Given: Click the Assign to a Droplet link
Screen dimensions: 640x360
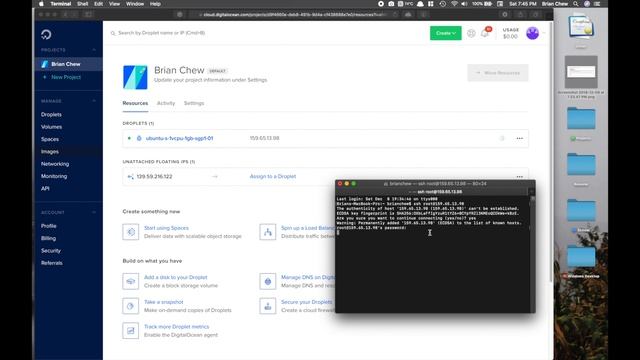Looking at the screenshot, I should [273, 176].
